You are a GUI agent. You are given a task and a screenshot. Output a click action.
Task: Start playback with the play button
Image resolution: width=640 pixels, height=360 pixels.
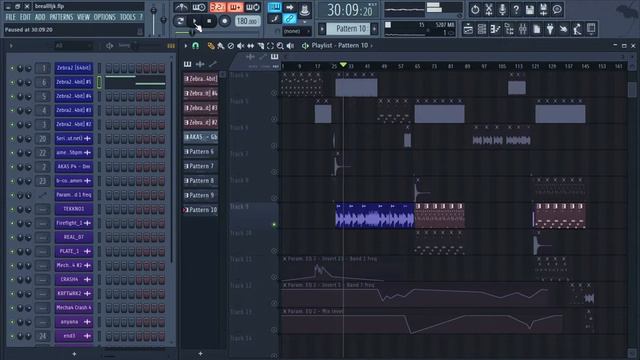(195, 21)
